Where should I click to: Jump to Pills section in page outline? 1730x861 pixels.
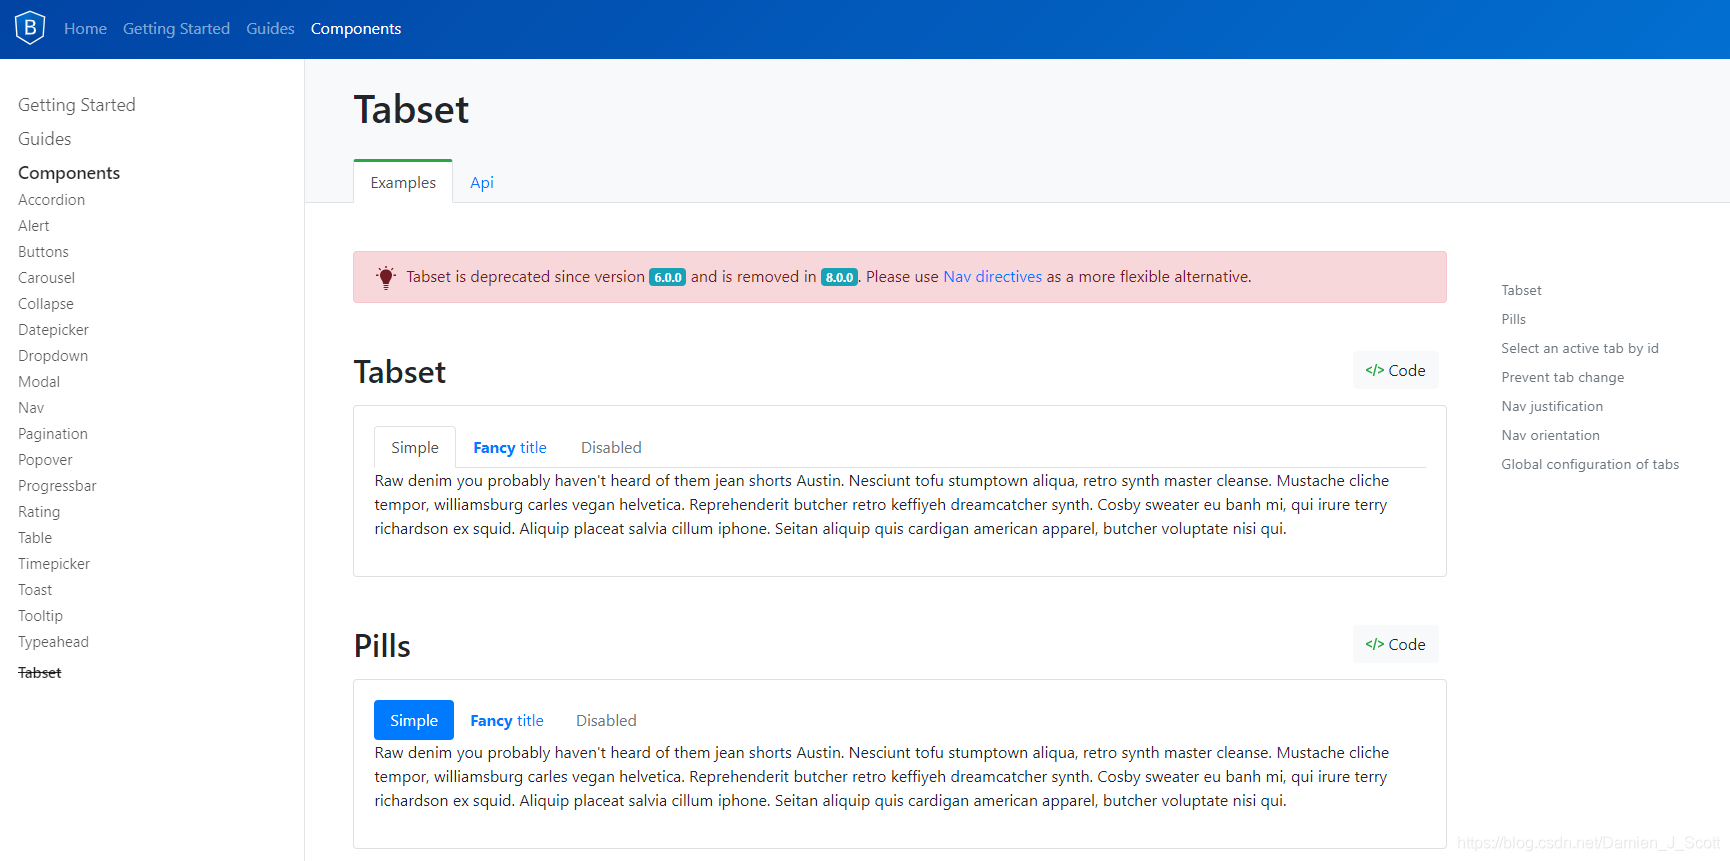1513,319
